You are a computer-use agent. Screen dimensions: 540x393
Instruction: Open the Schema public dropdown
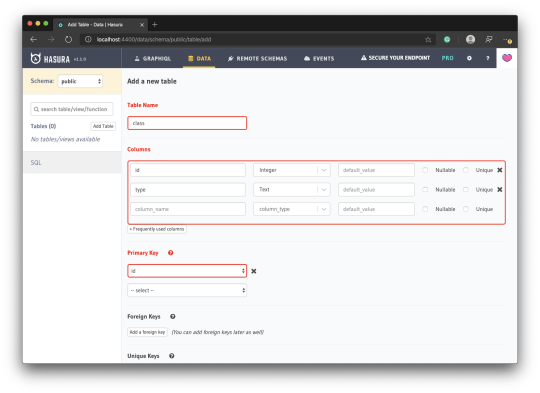click(x=80, y=81)
